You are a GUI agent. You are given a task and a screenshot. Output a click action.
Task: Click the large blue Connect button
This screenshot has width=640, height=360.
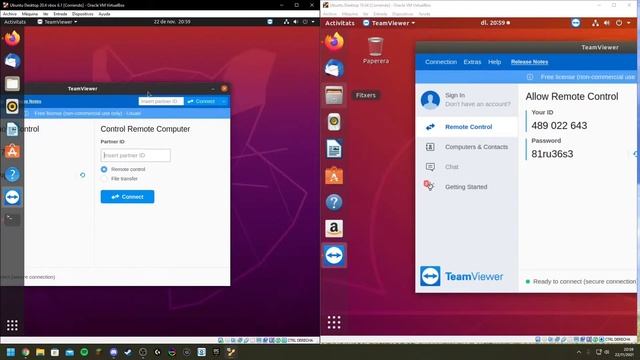tap(127, 197)
